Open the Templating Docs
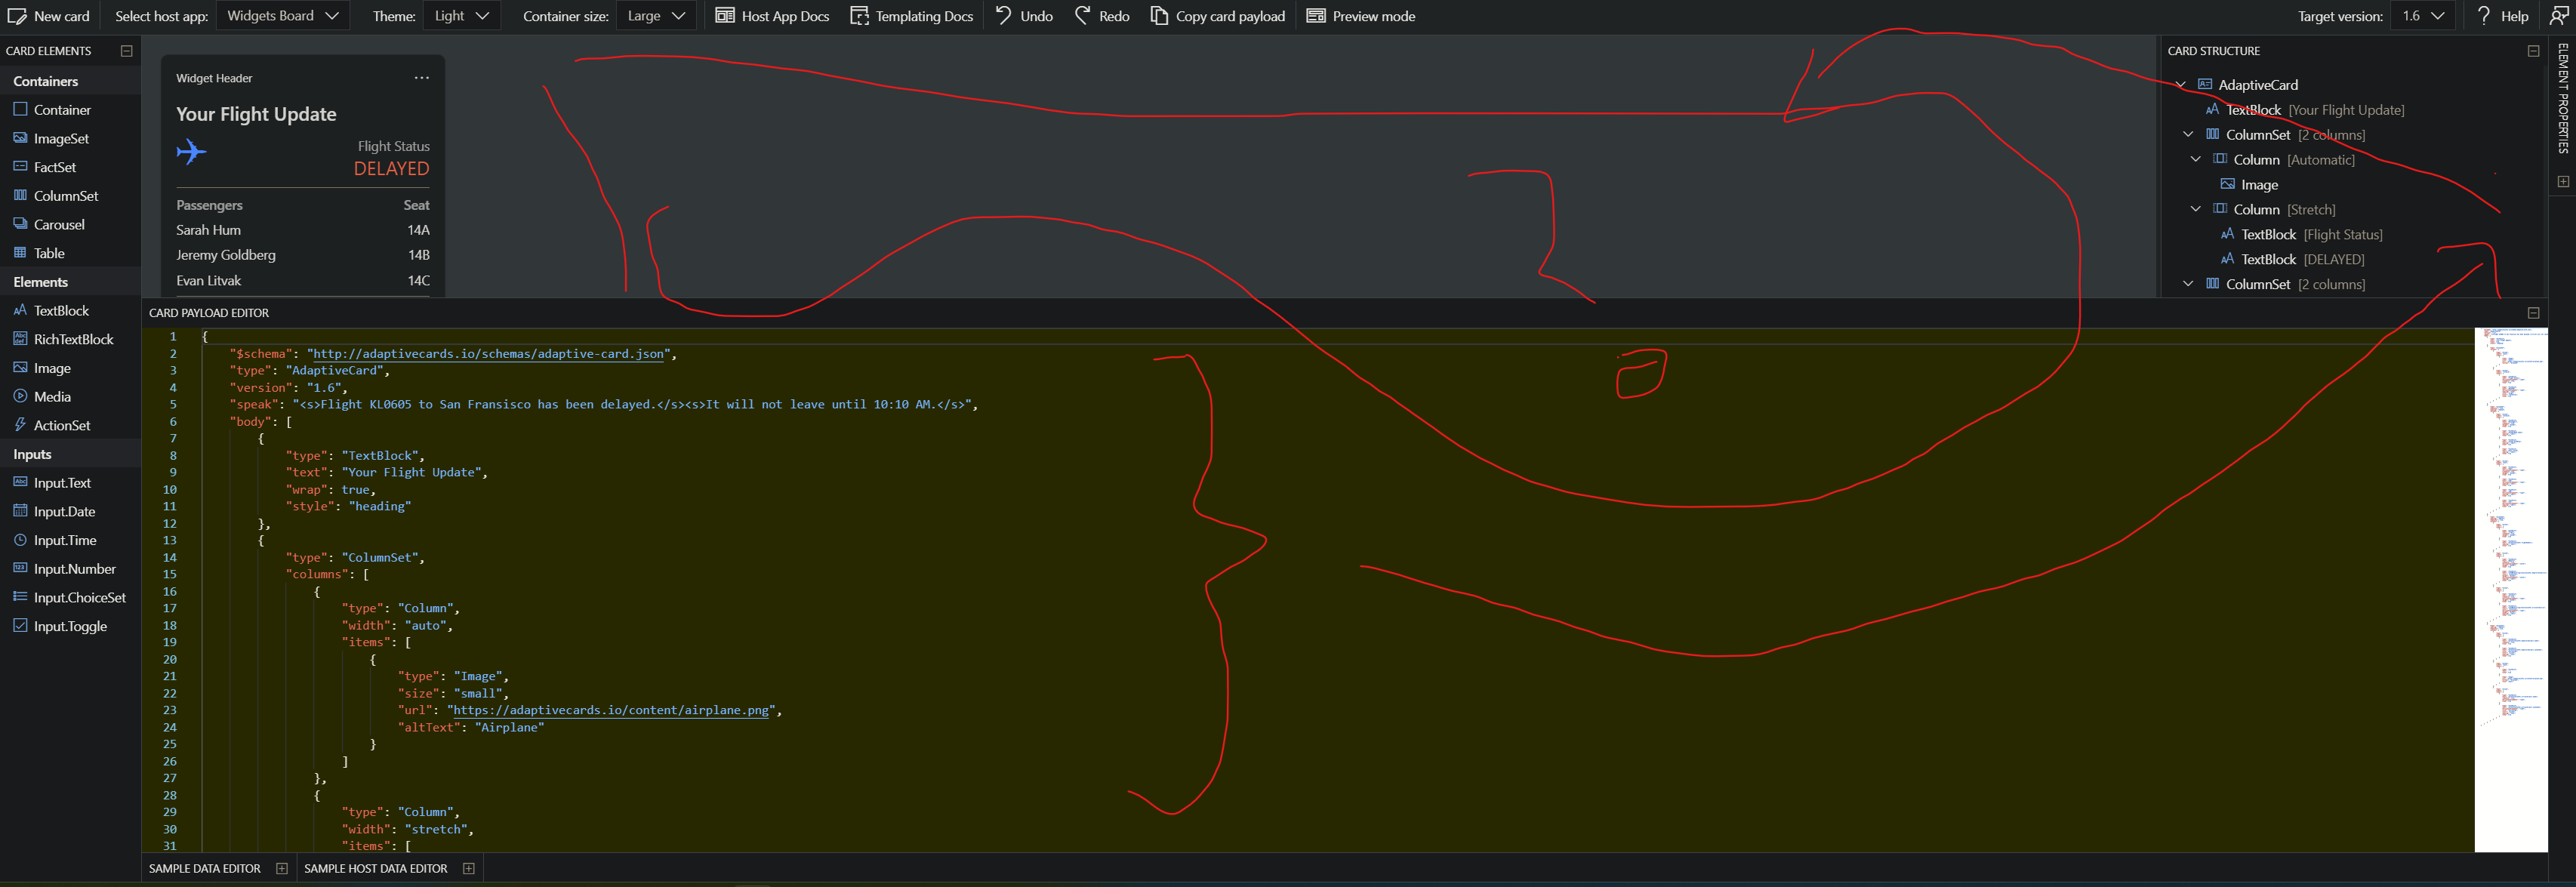 [x=911, y=15]
